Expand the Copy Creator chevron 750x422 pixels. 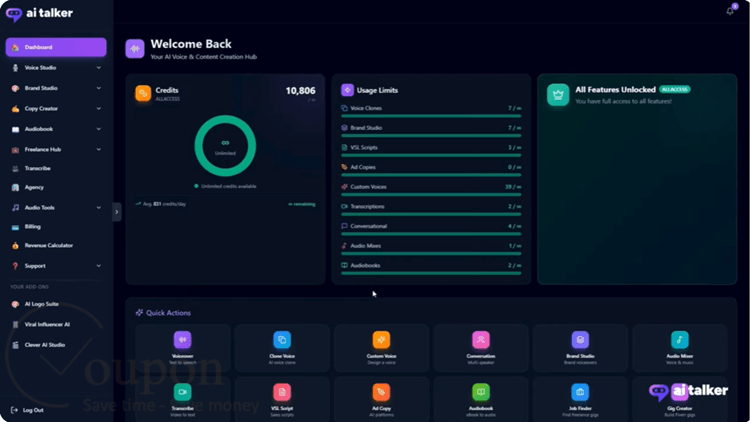tap(99, 109)
